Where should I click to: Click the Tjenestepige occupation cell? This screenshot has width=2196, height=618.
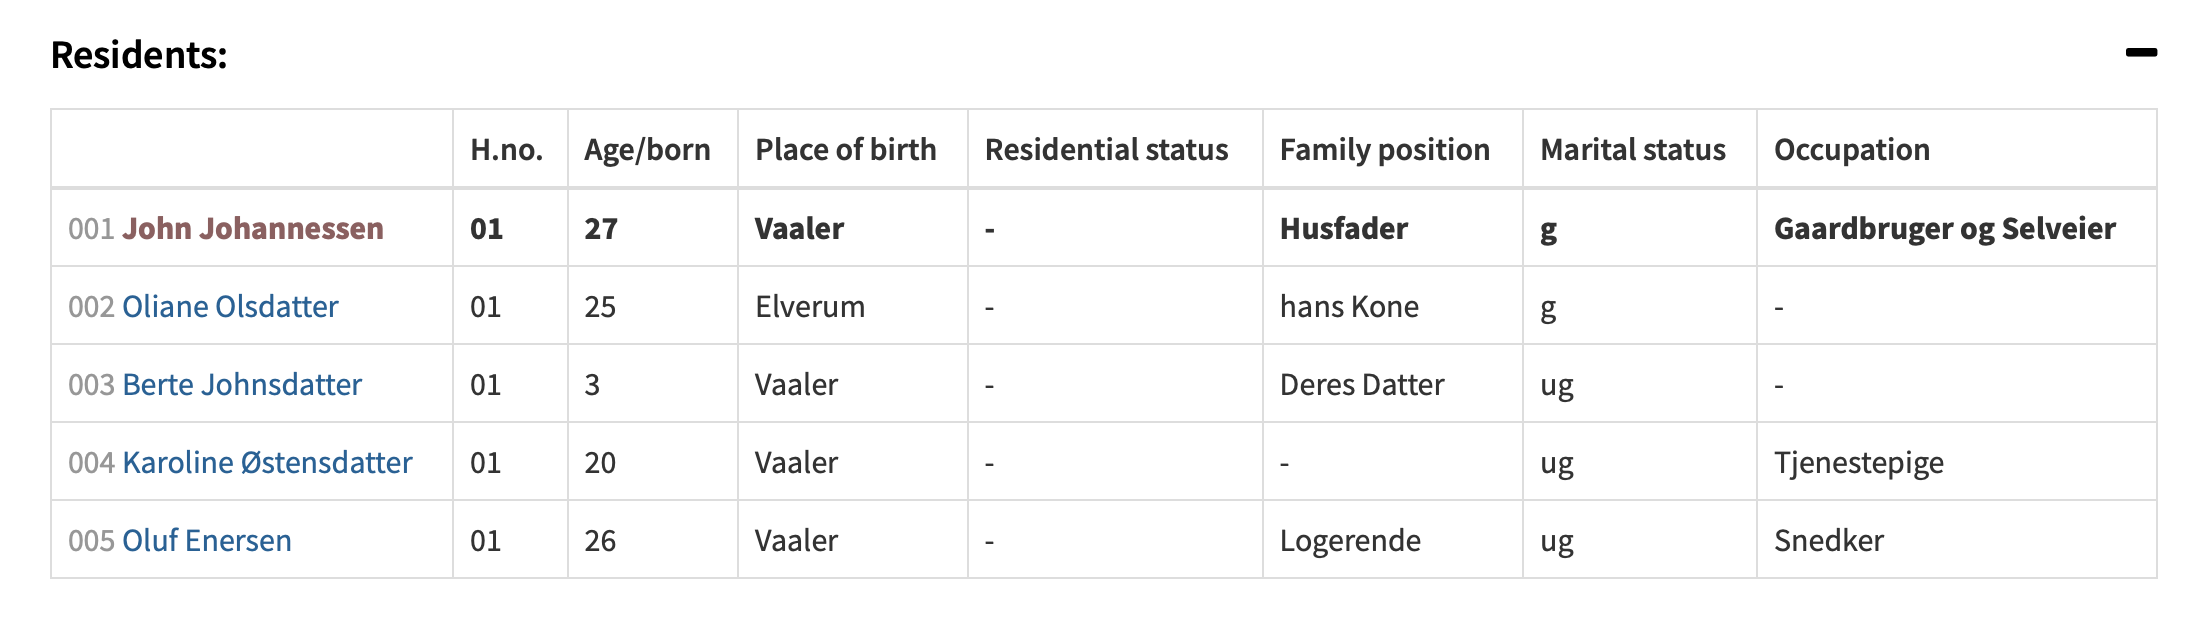point(1858,463)
